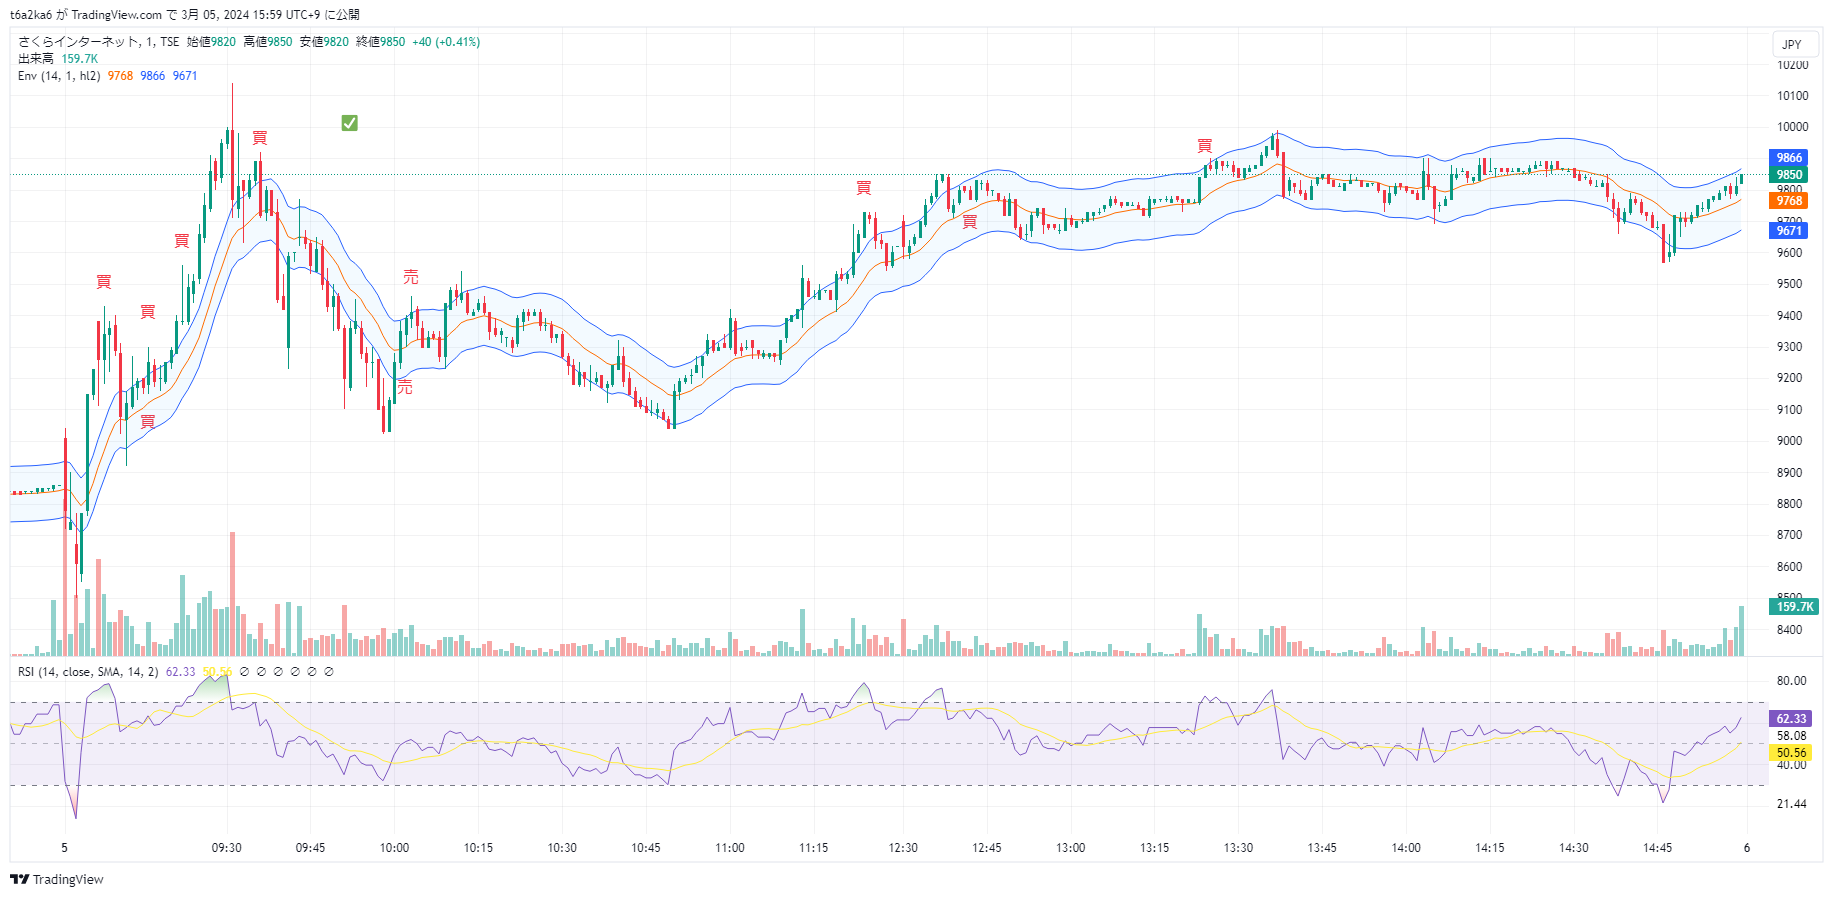The image size is (1833, 897).
Task: Click the 買 buy marker near the 13:30 peak
Action: click(1205, 146)
